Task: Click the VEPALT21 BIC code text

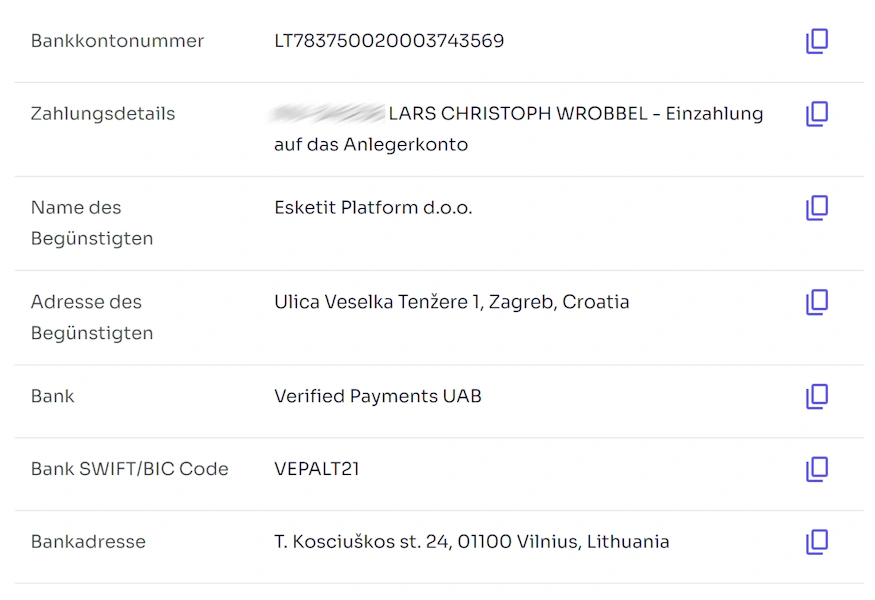Action: 316,469
